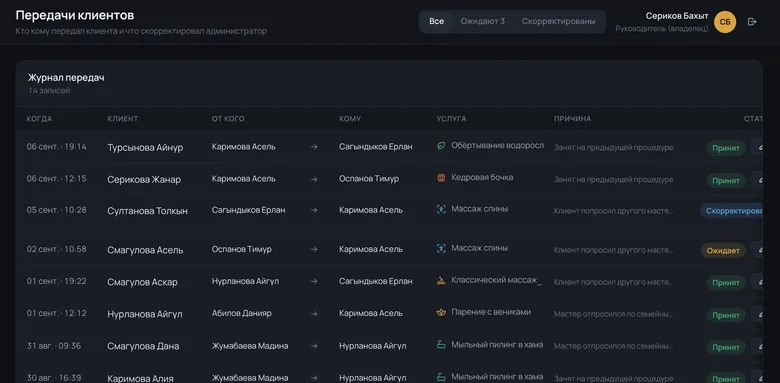Viewport: 780px width, 383px height.
Task: Open the СБ user avatar
Action: (x=725, y=22)
